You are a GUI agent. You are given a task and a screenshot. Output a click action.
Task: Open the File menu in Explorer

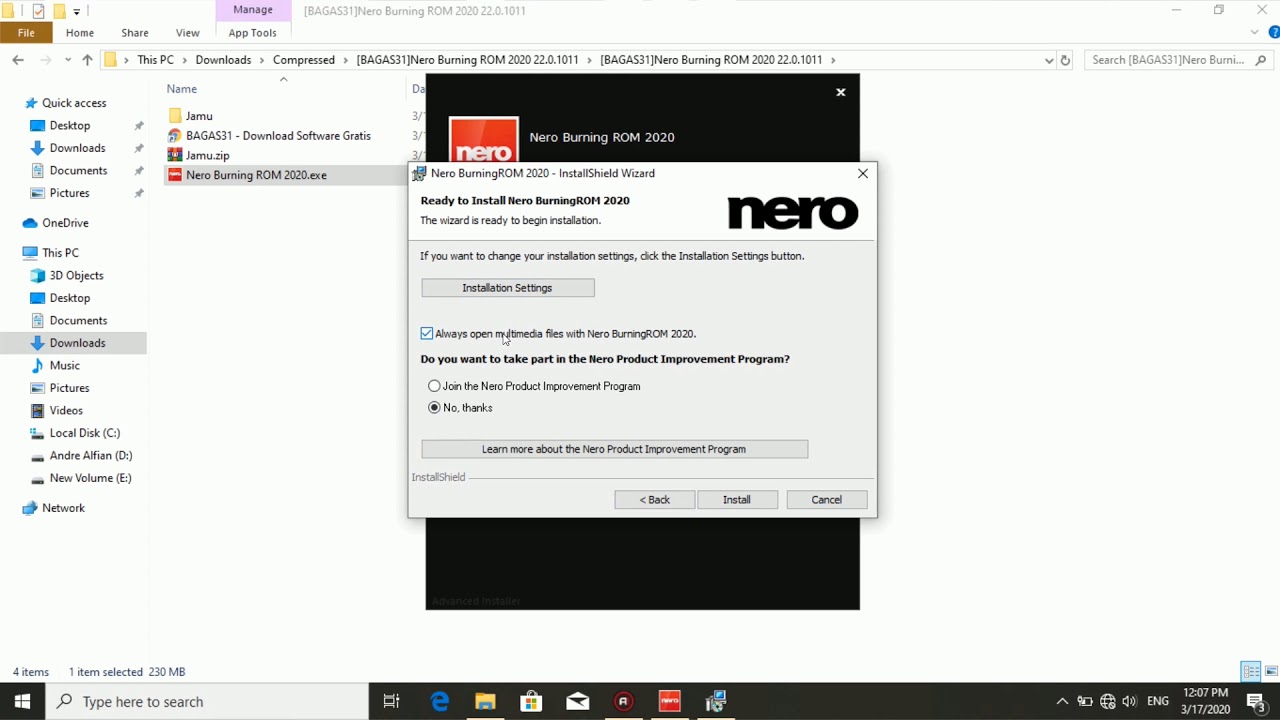pyautogui.click(x=26, y=33)
